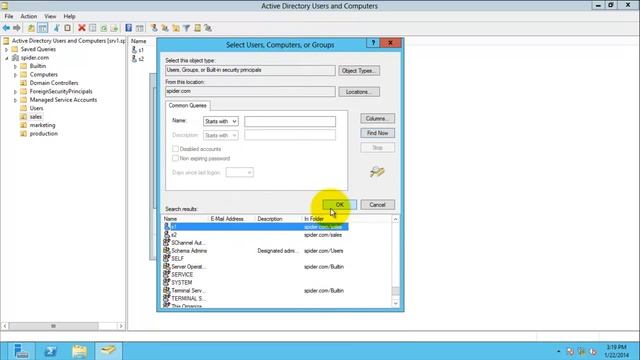
Task: Open the Description 'Starts with' dropdown
Action: 220,135
